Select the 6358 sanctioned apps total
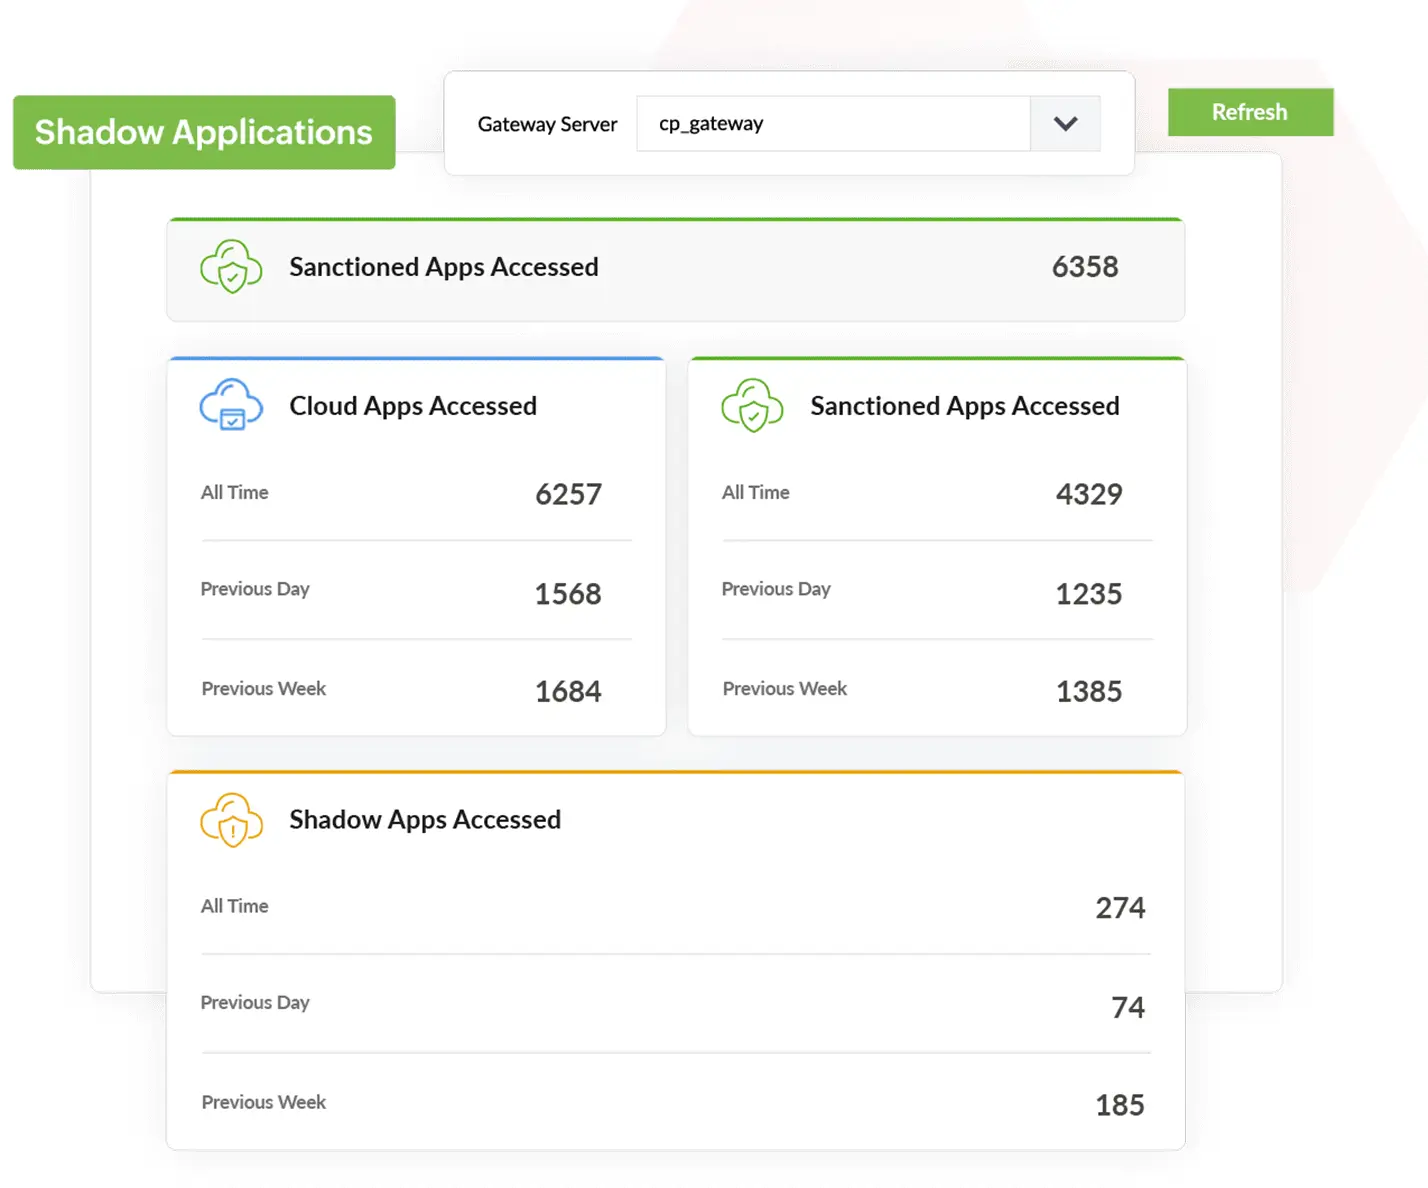The width and height of the screenshot is (1428, 1188). coord(1085,267)
